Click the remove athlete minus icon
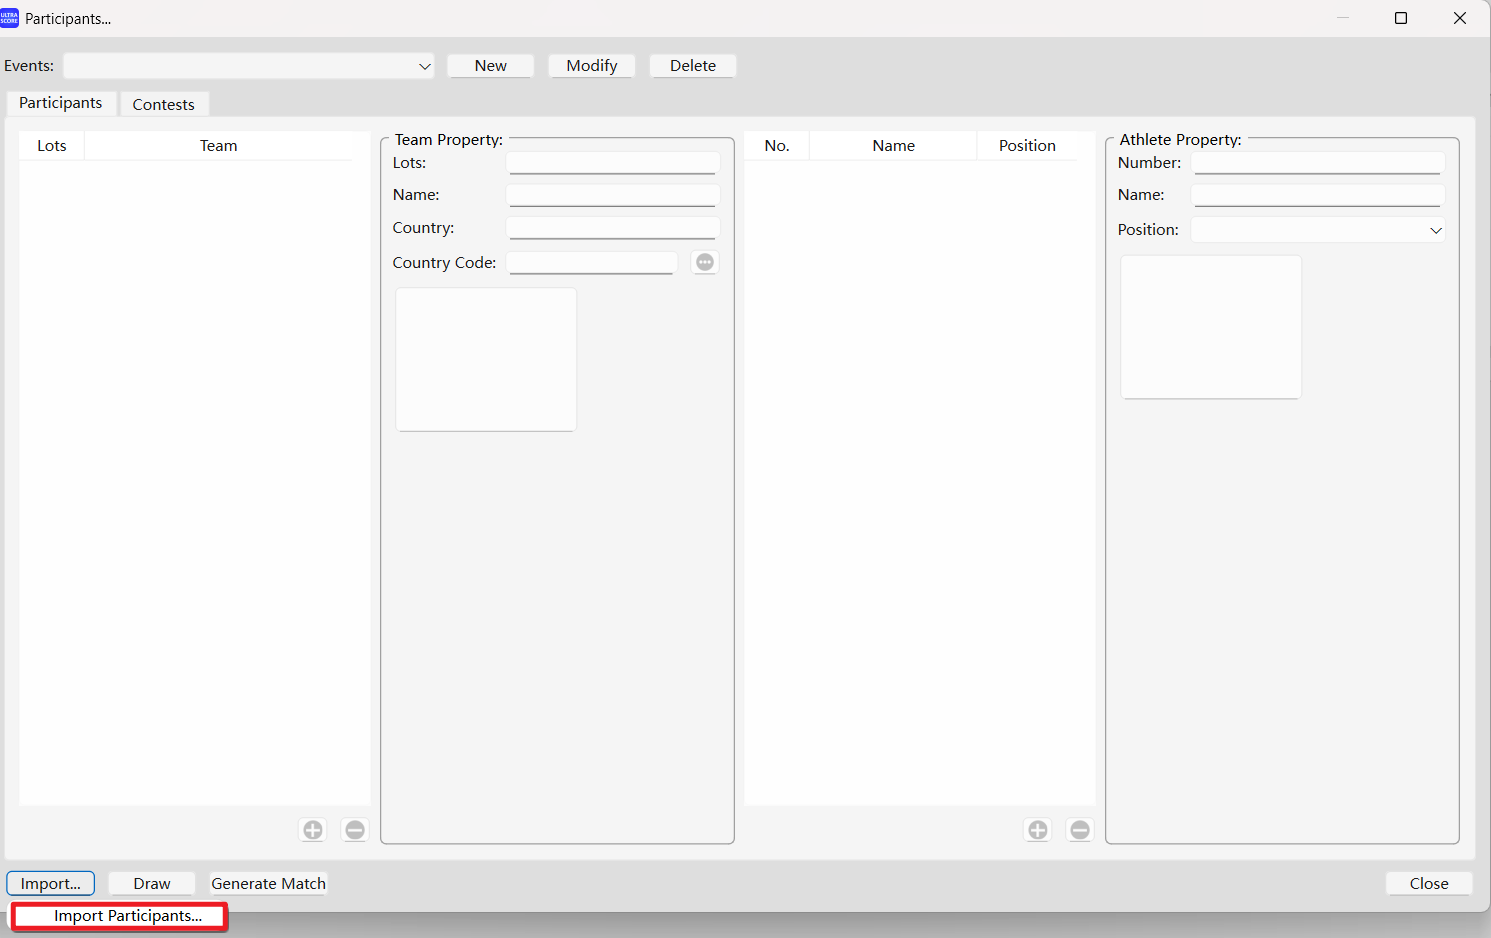 tap(1080, 830)
